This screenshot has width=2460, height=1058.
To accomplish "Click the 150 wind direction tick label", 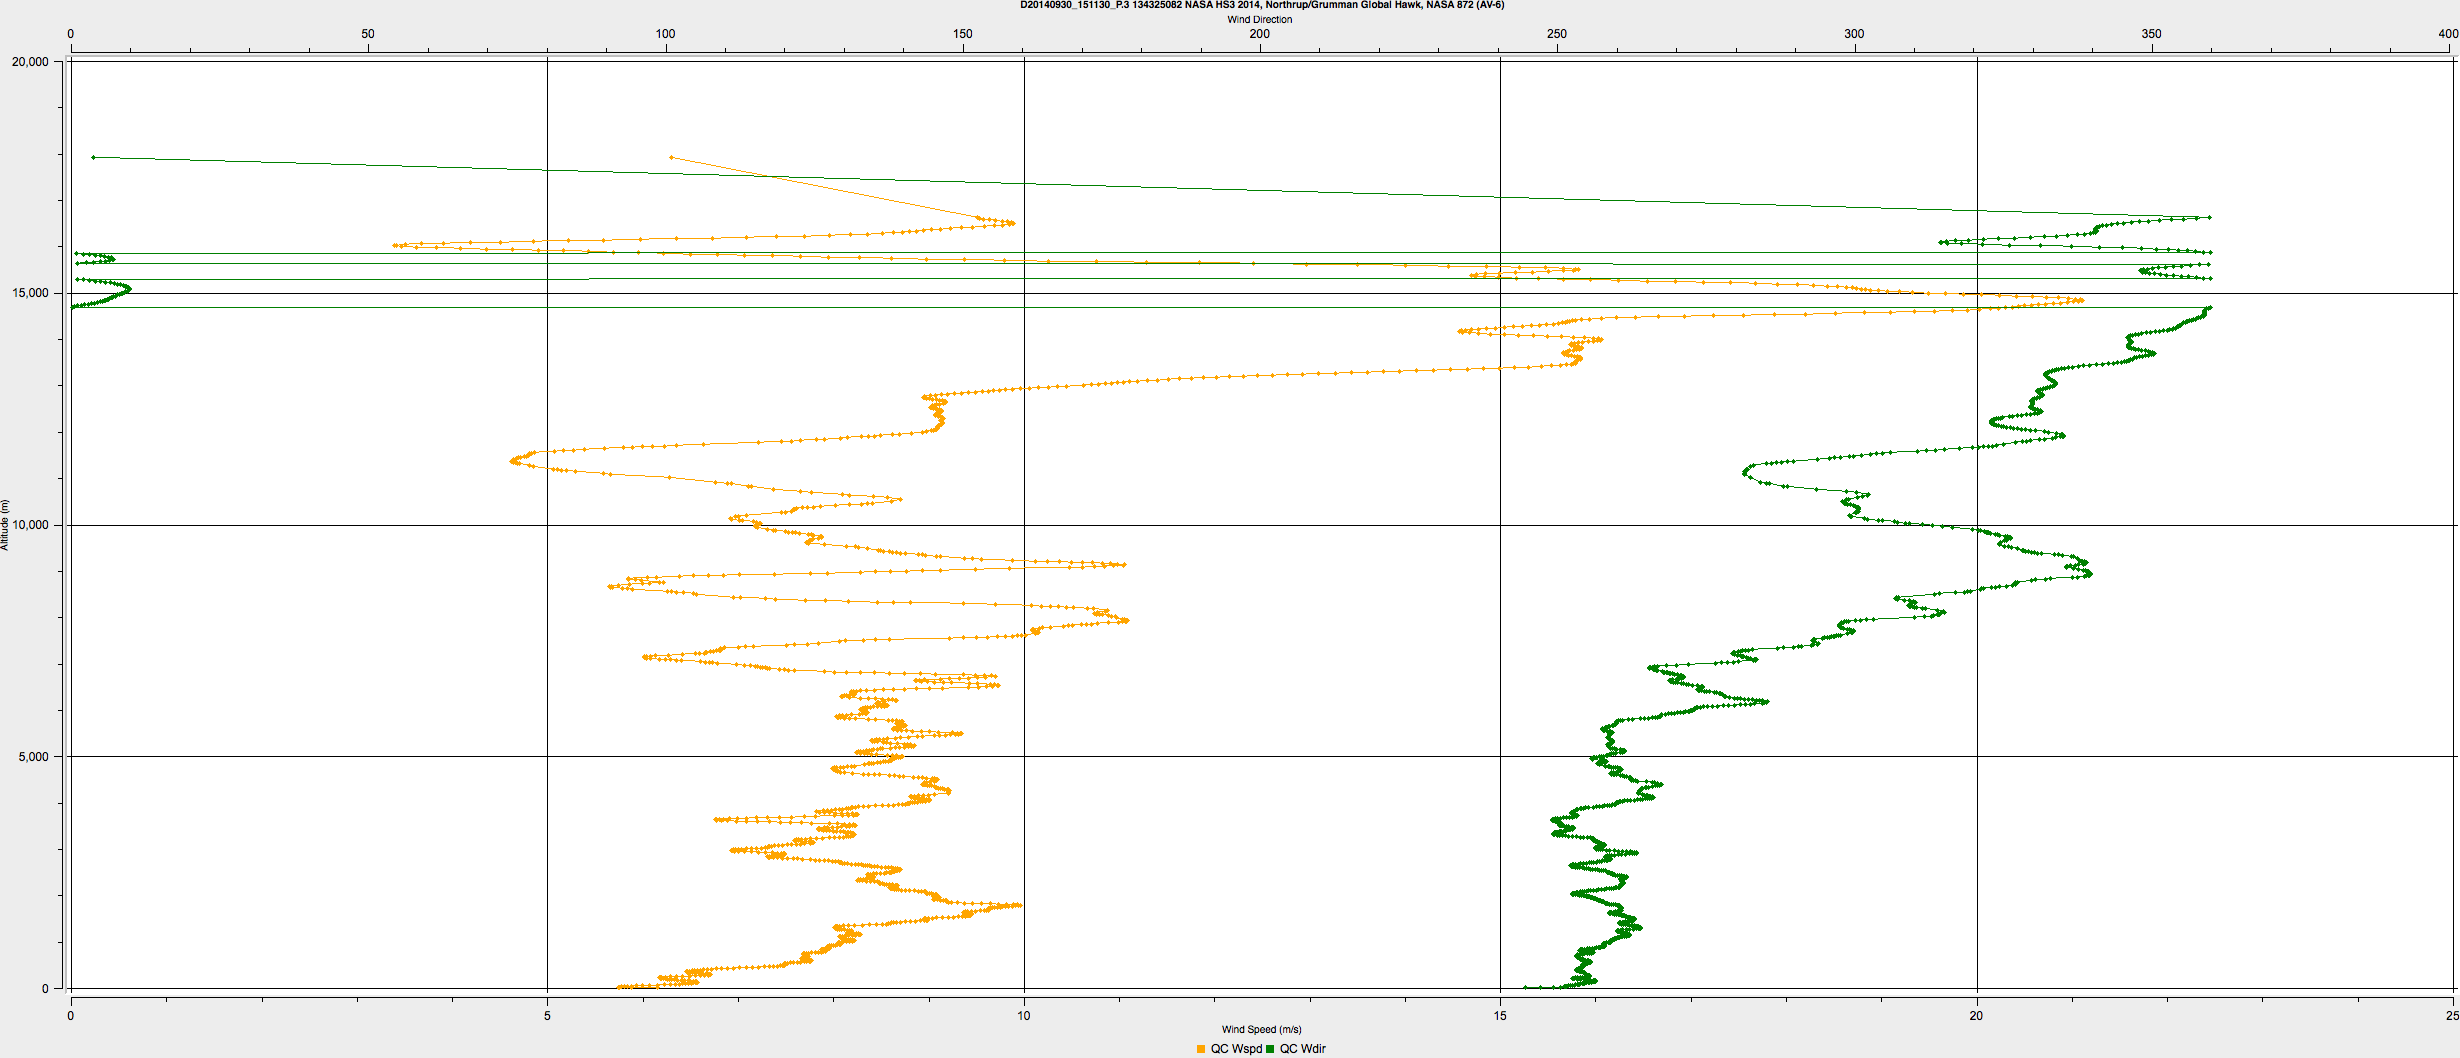I will pyautogui.click(x=962, y=34).
